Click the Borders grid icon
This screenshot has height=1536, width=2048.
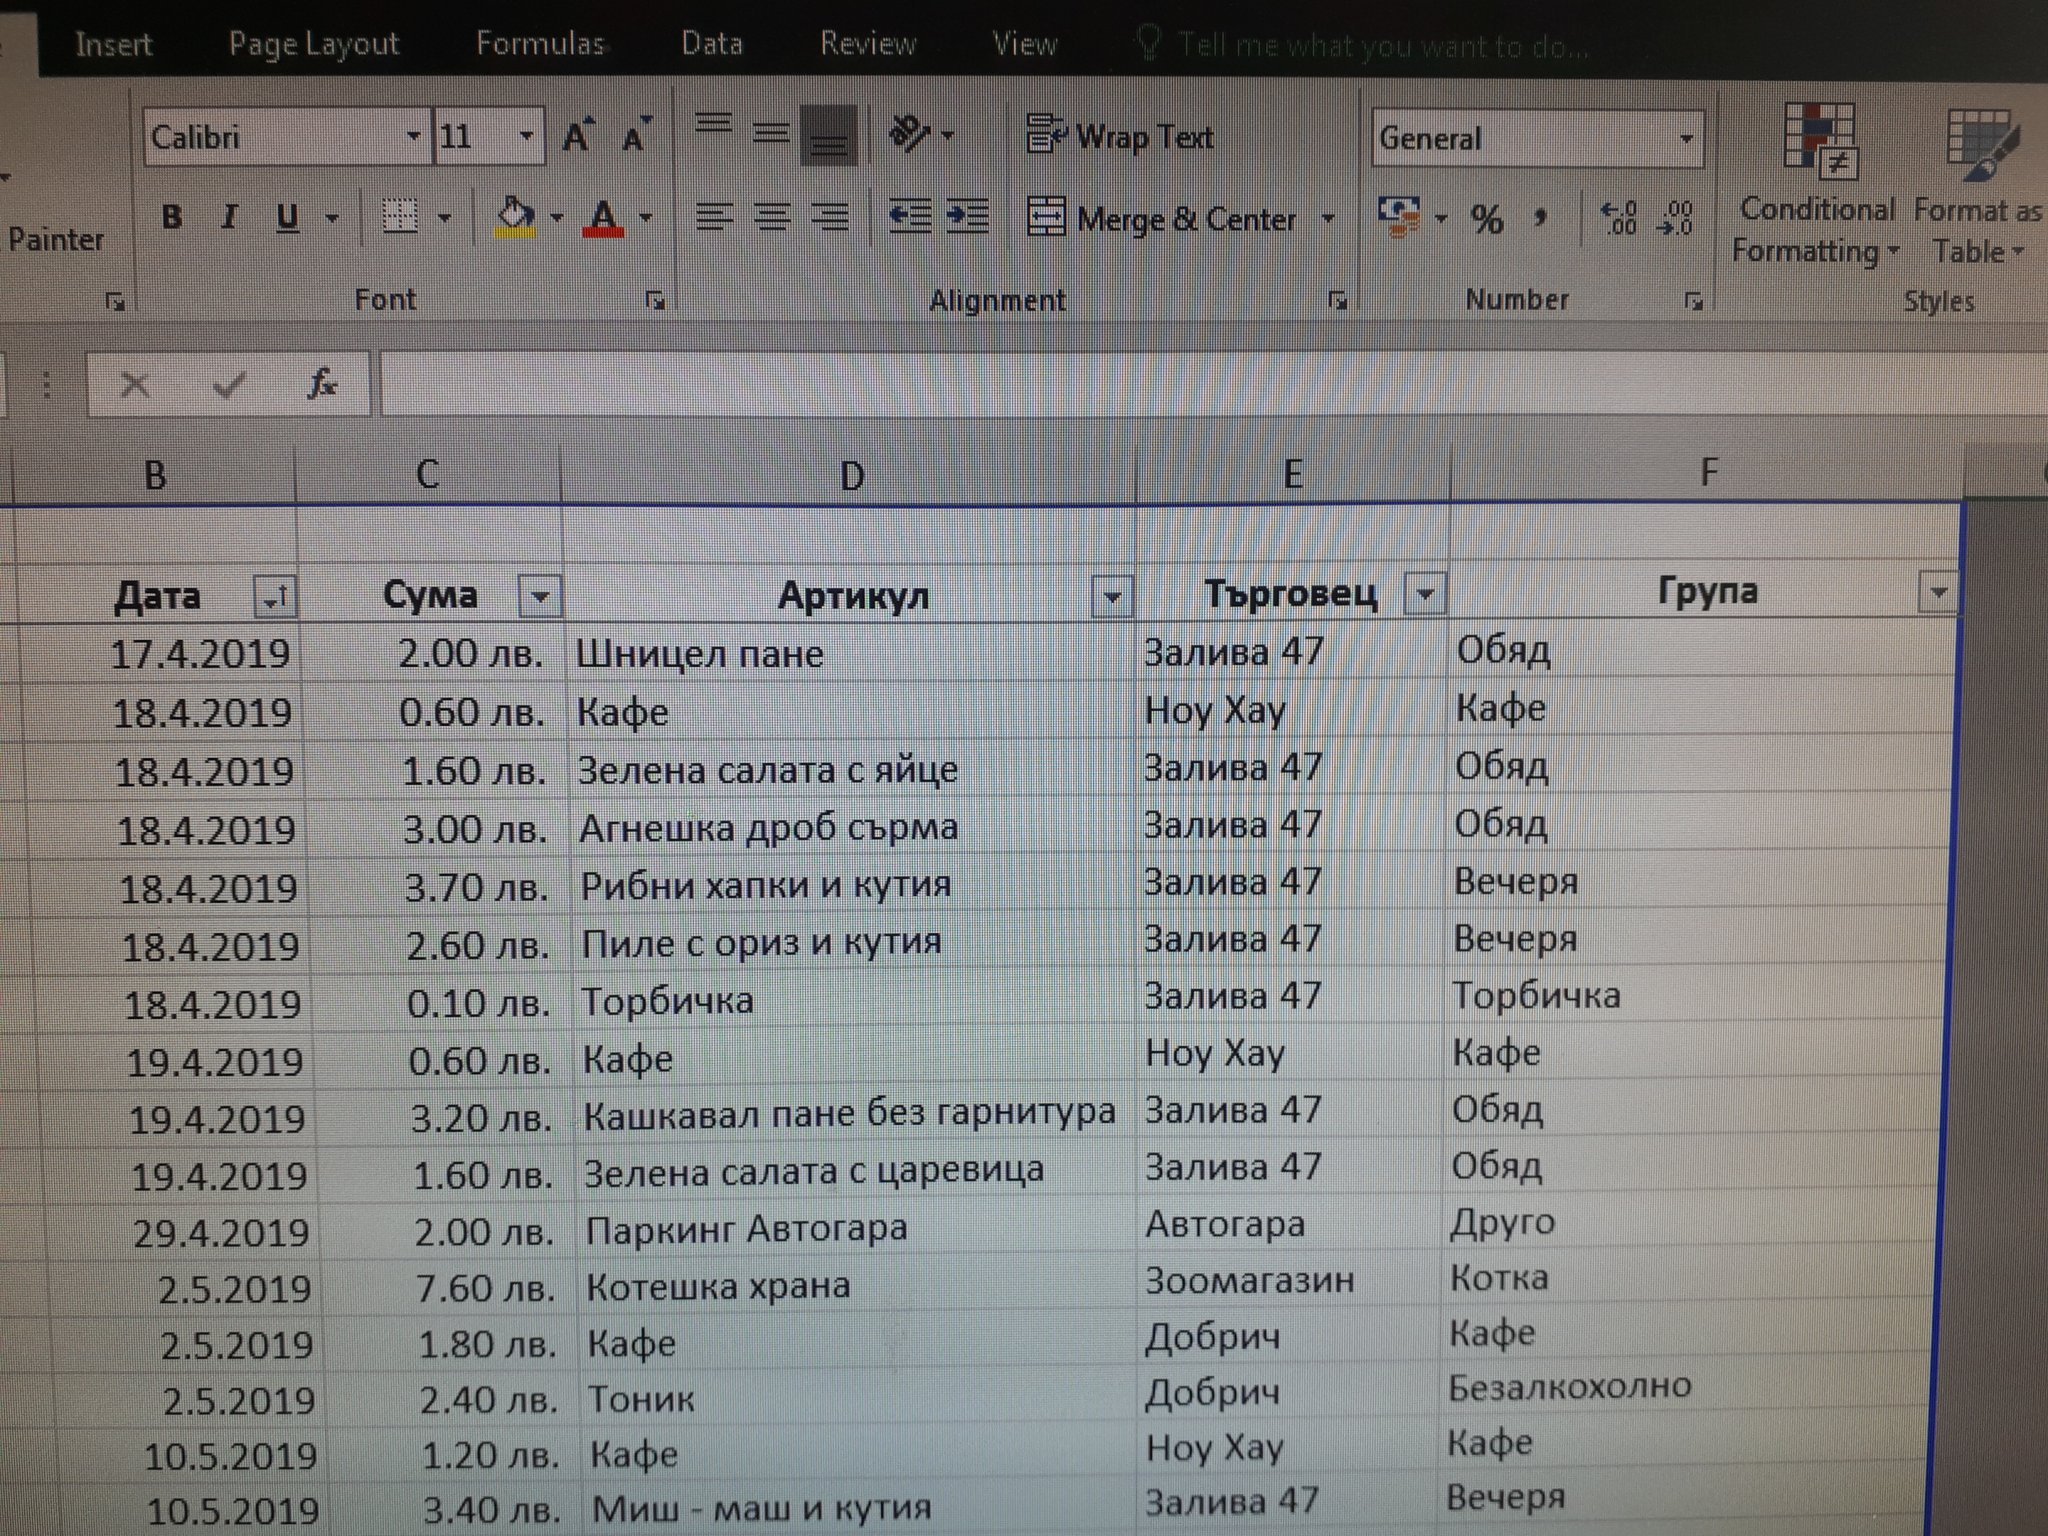401,216
